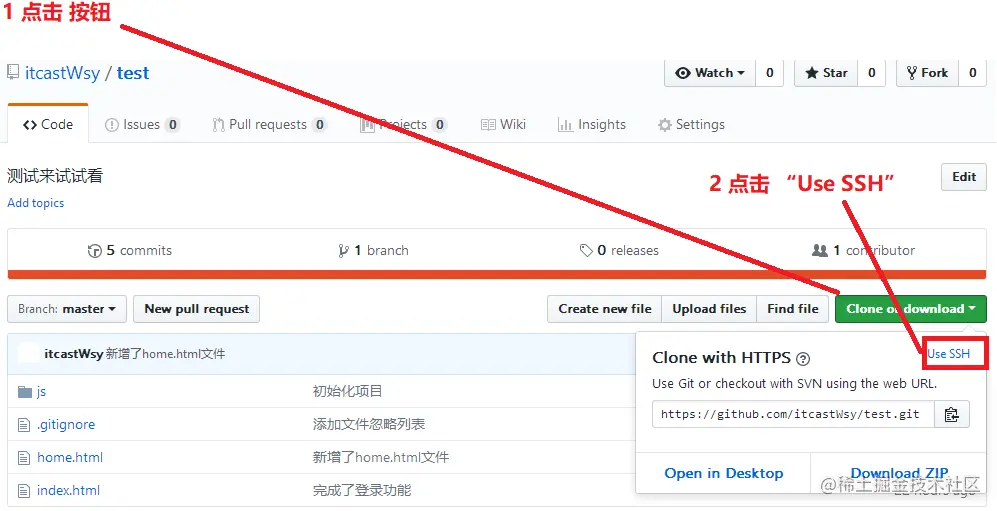
Task: Fork the test repository
Action: coord(927,73)
